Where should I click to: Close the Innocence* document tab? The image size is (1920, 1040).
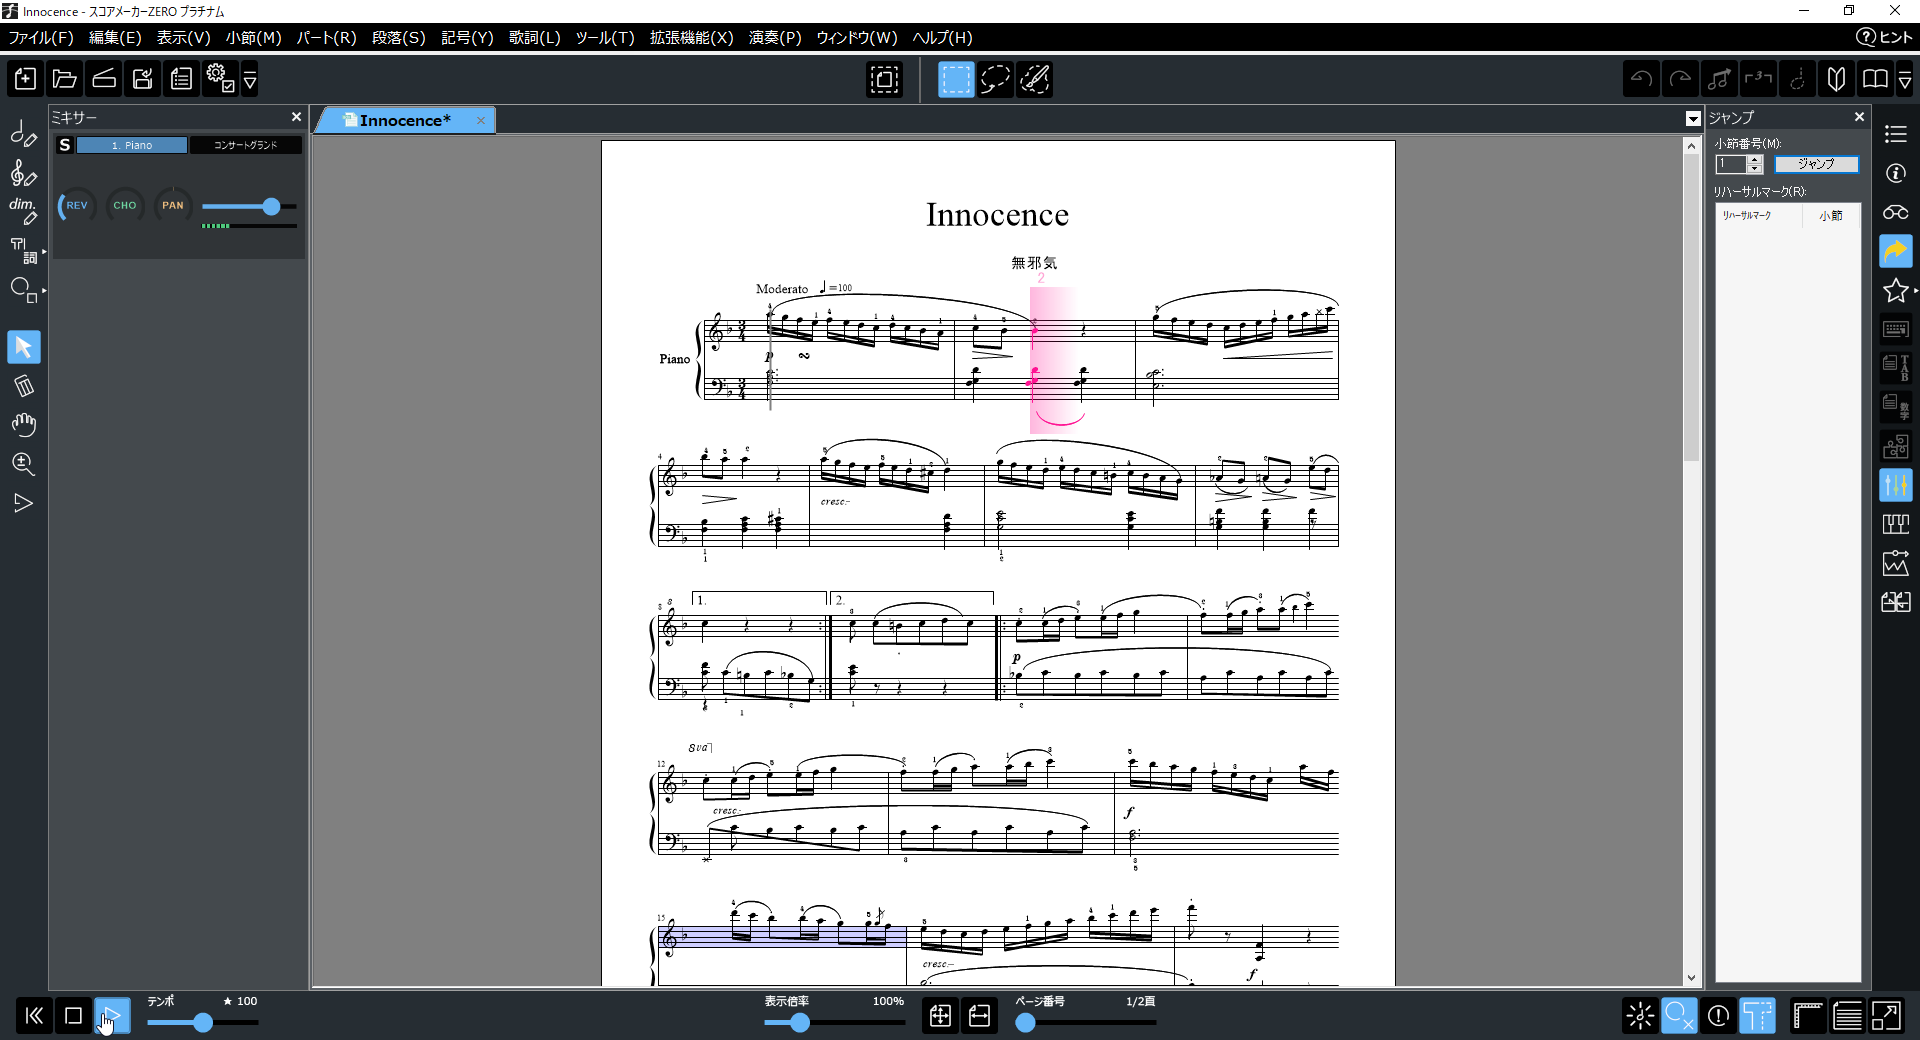click(481, 120)
